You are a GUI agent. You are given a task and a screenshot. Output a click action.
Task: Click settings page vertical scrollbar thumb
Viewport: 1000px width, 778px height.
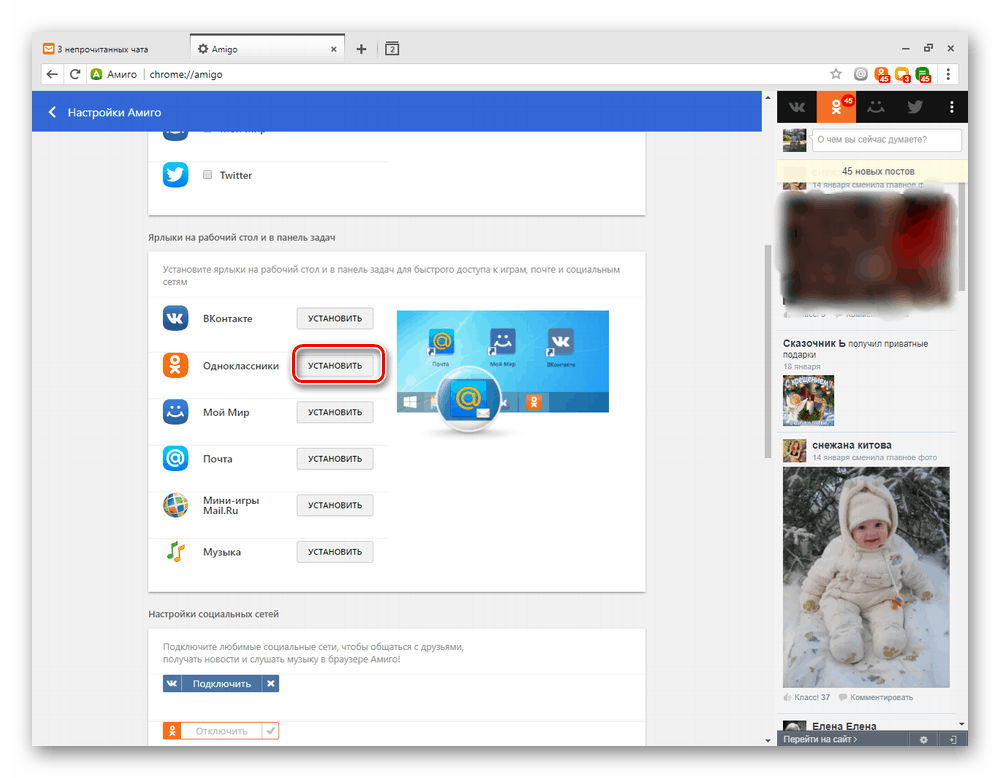pyautogui.click(x=768, y=351)
